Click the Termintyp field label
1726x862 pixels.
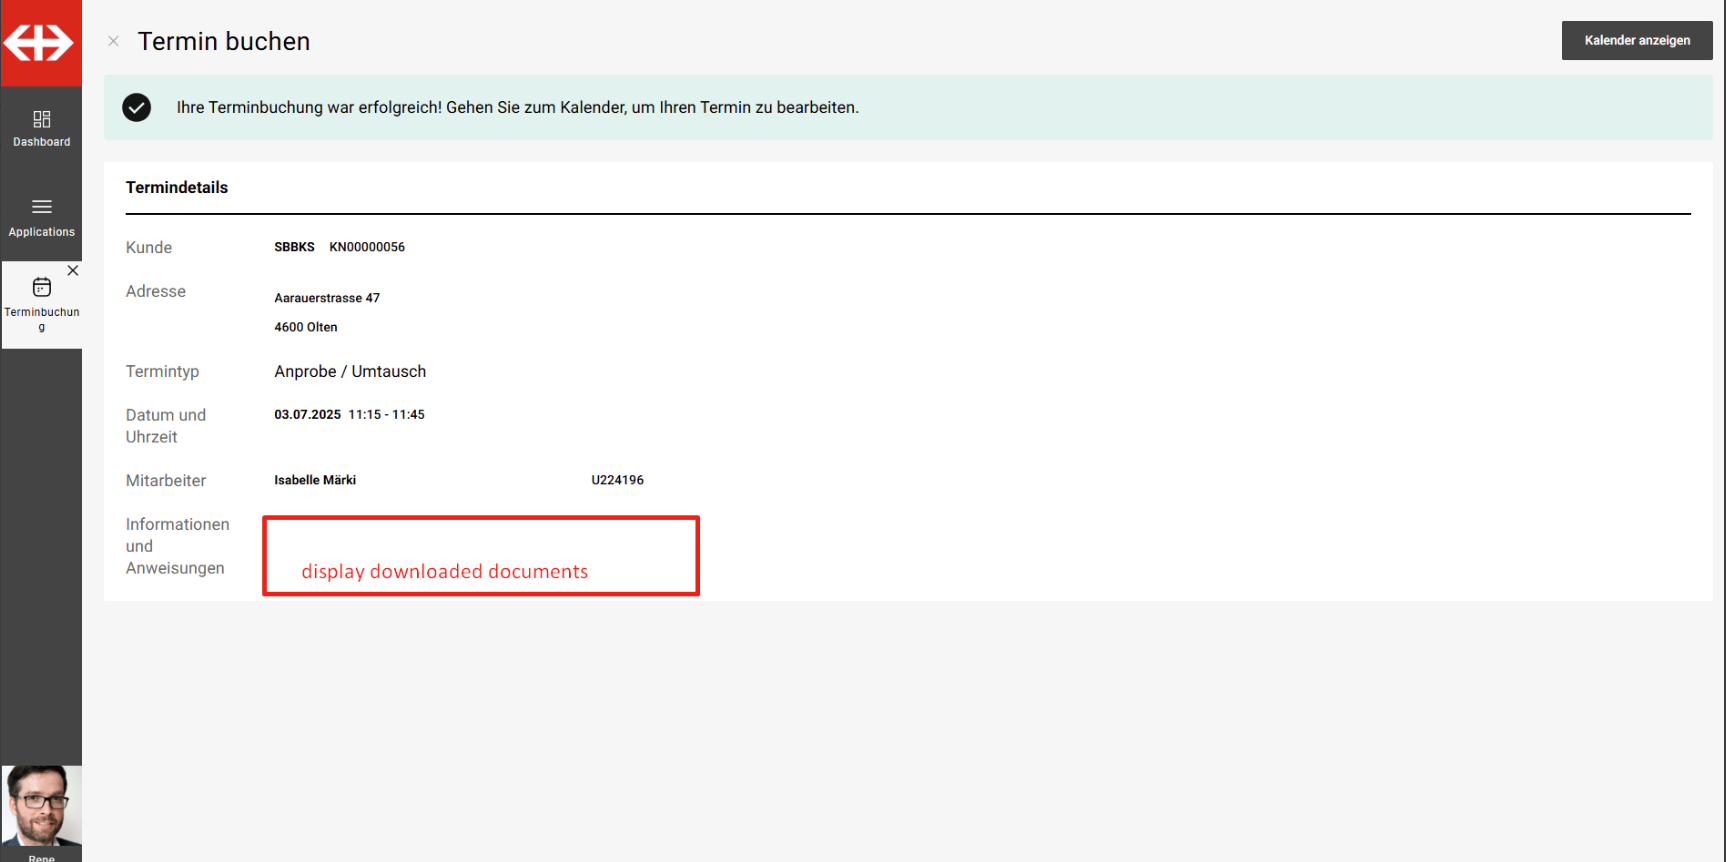point(162,371)
